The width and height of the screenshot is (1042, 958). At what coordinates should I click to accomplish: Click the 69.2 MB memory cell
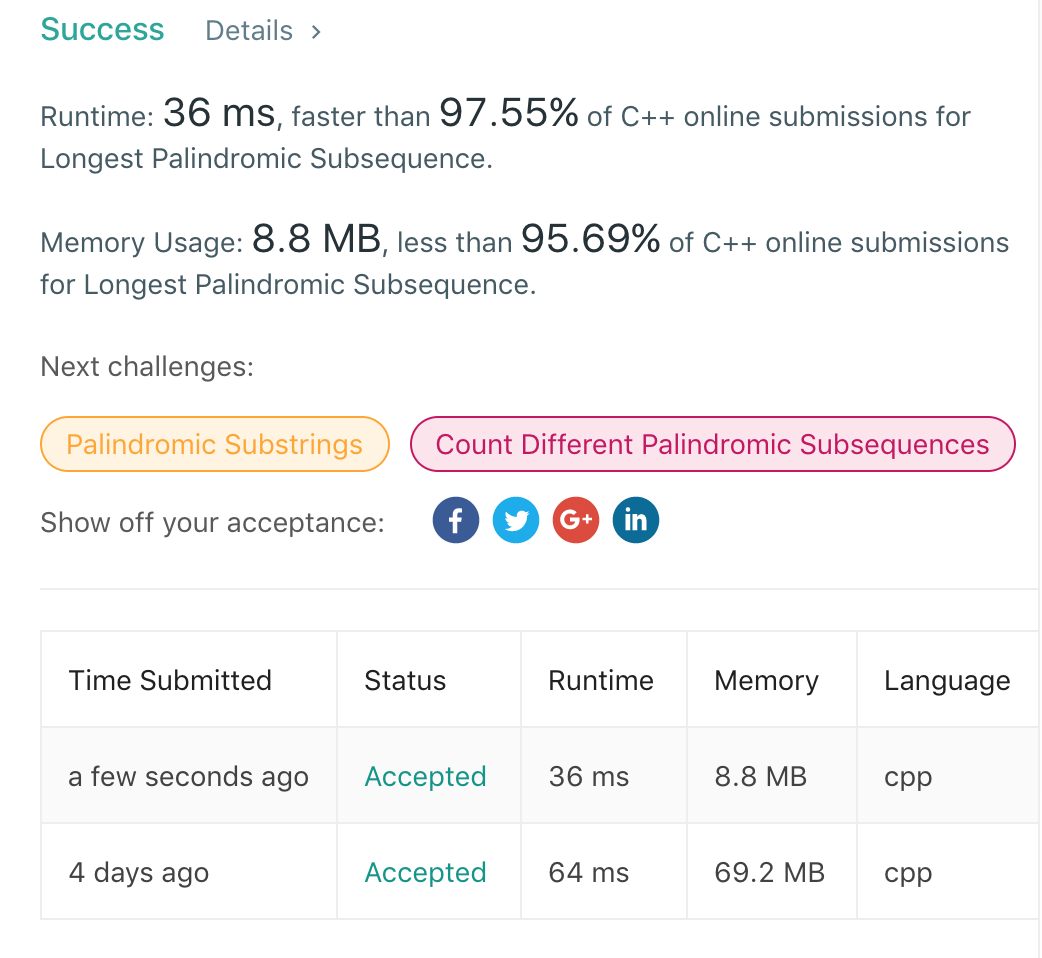tap(769, 873)
